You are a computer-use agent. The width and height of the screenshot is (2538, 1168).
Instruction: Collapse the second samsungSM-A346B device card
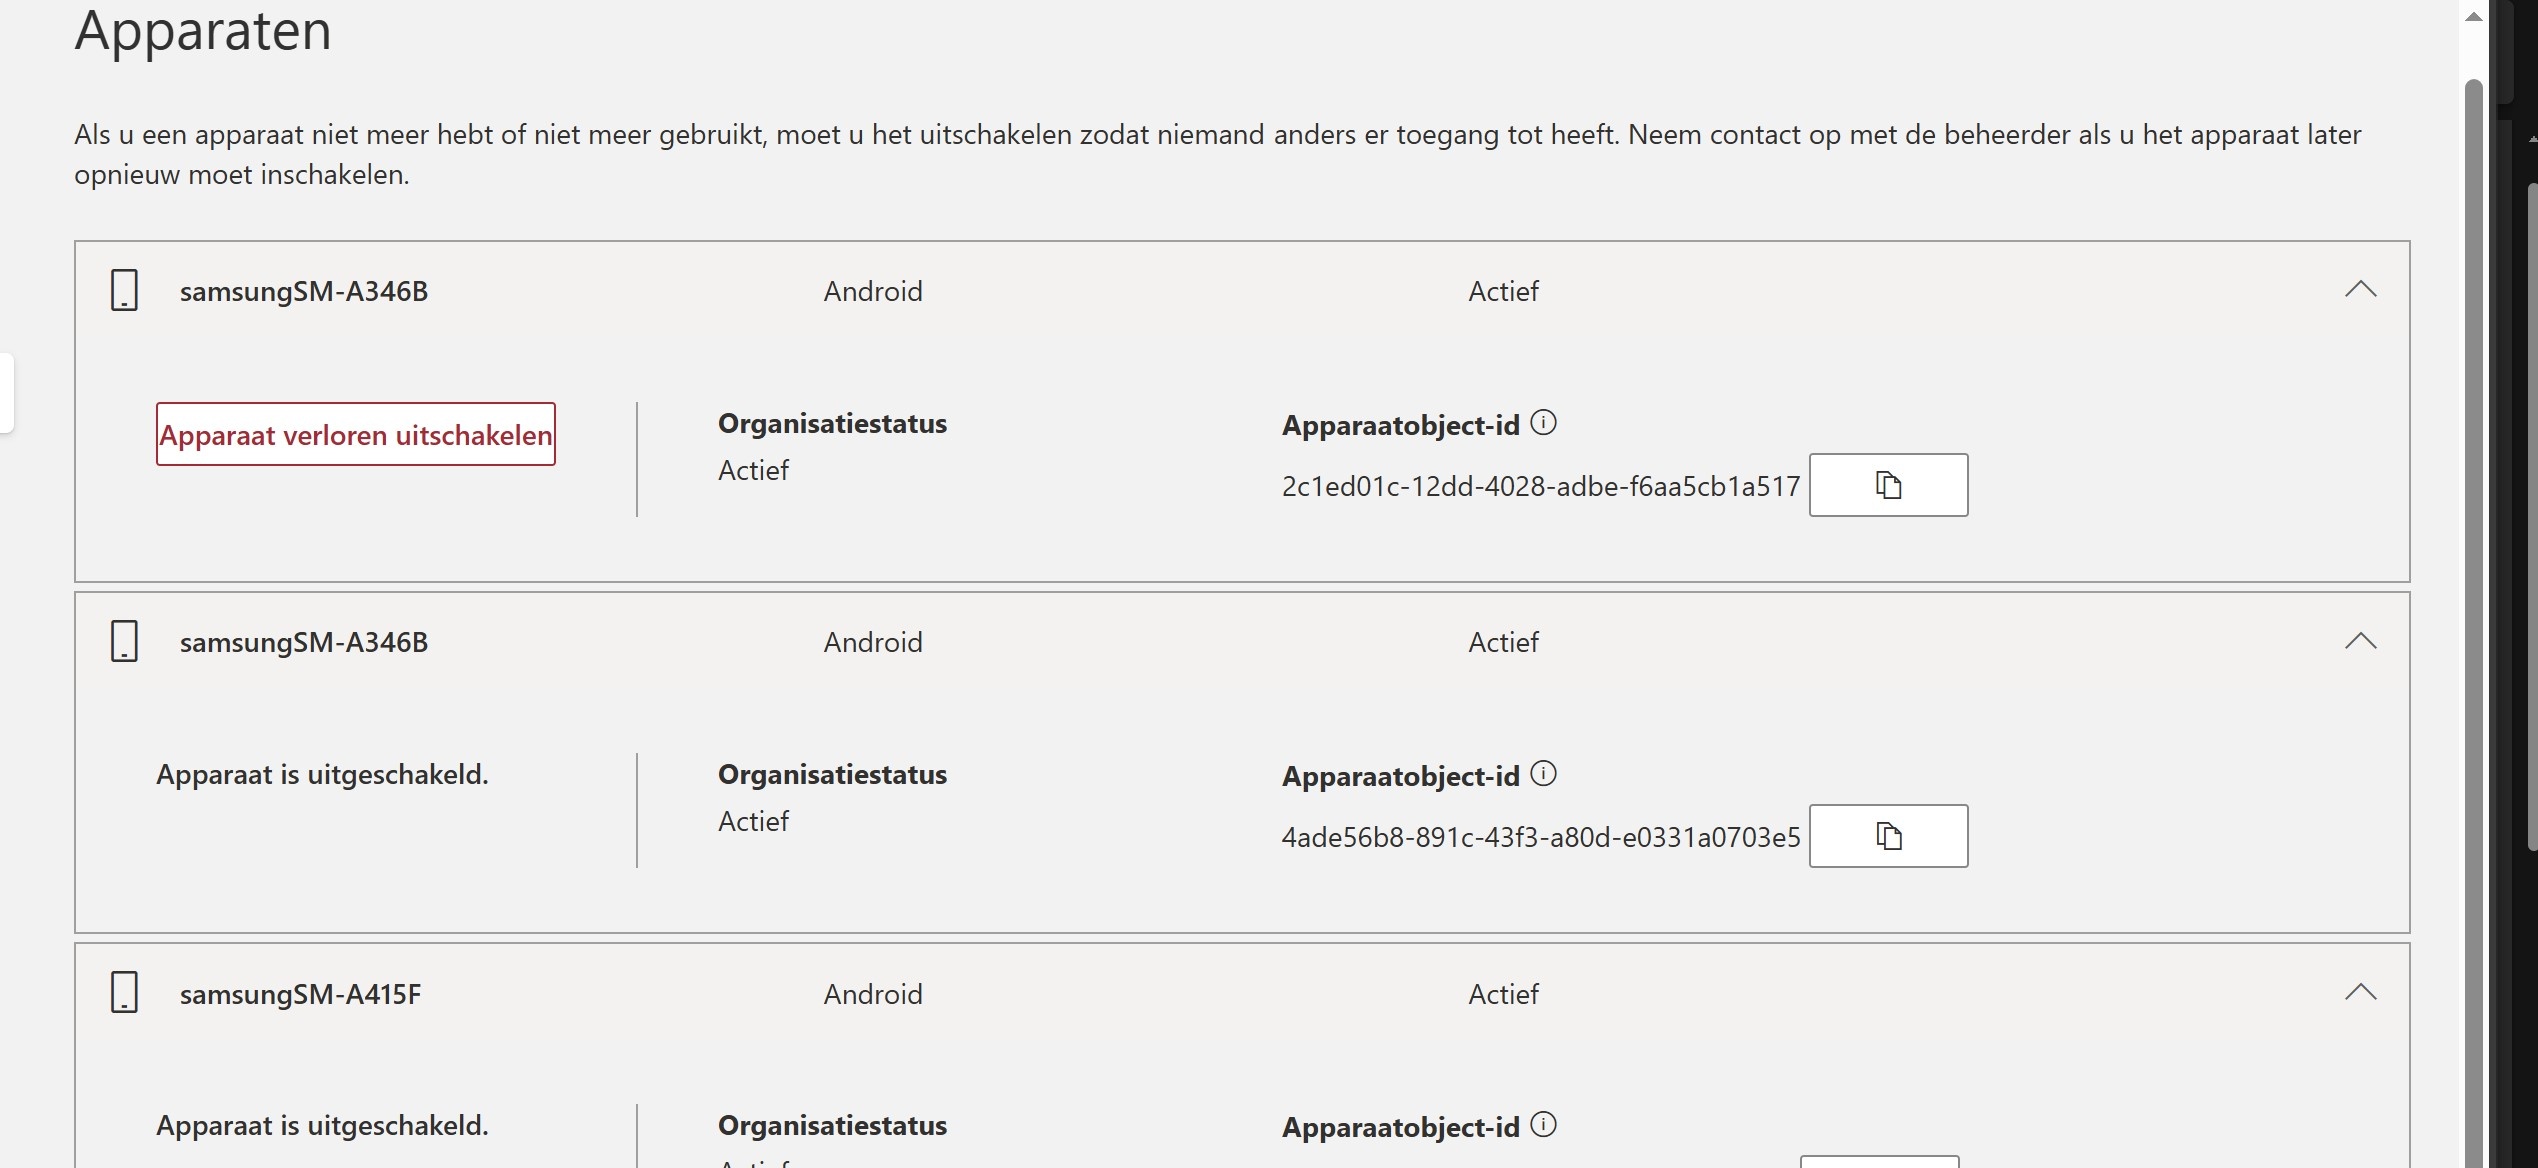pyautogui.click(x=2361, y=641)
